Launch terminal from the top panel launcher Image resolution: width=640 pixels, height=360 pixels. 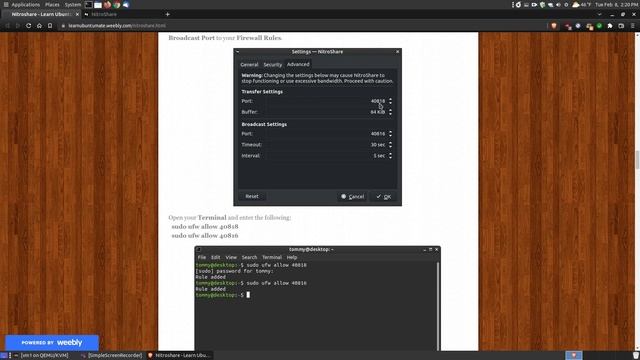tap(89, 4)
